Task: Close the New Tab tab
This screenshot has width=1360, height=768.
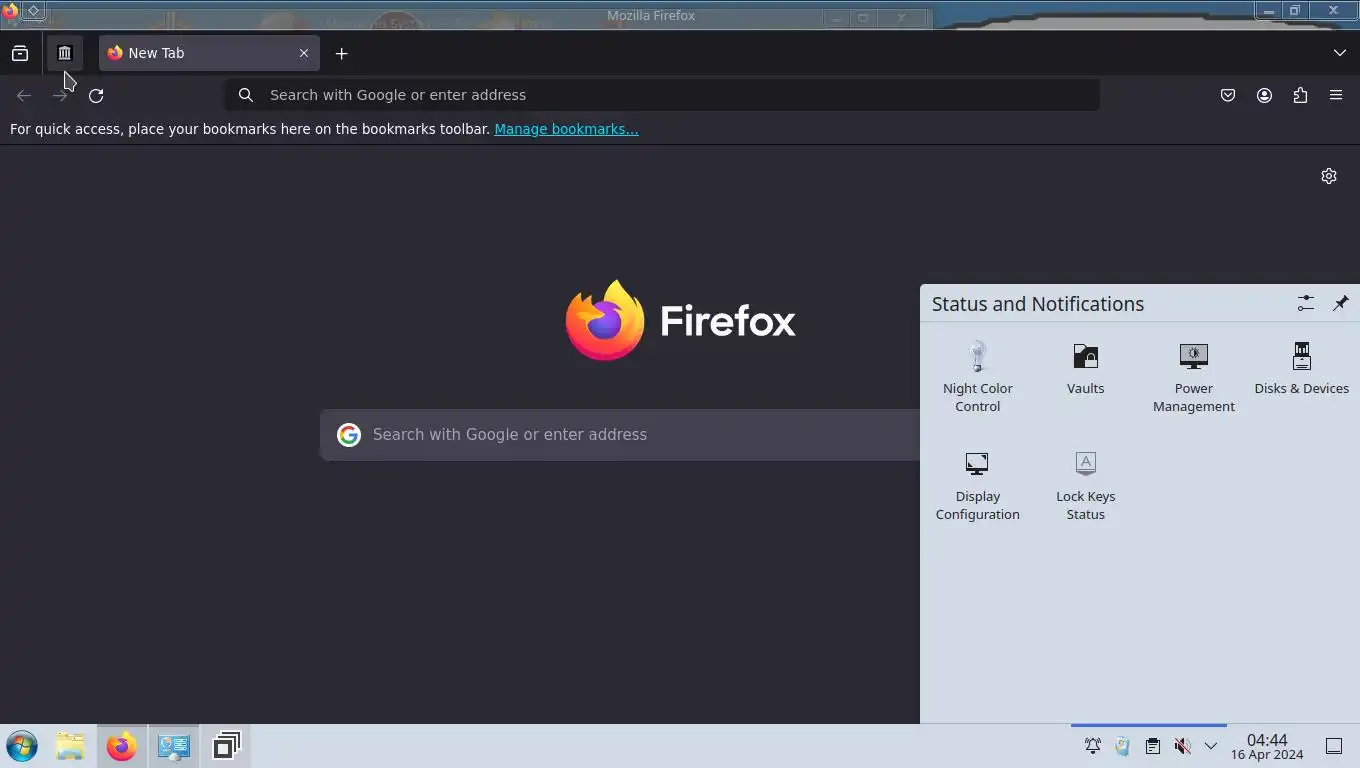Action: [x=304, y=53]
